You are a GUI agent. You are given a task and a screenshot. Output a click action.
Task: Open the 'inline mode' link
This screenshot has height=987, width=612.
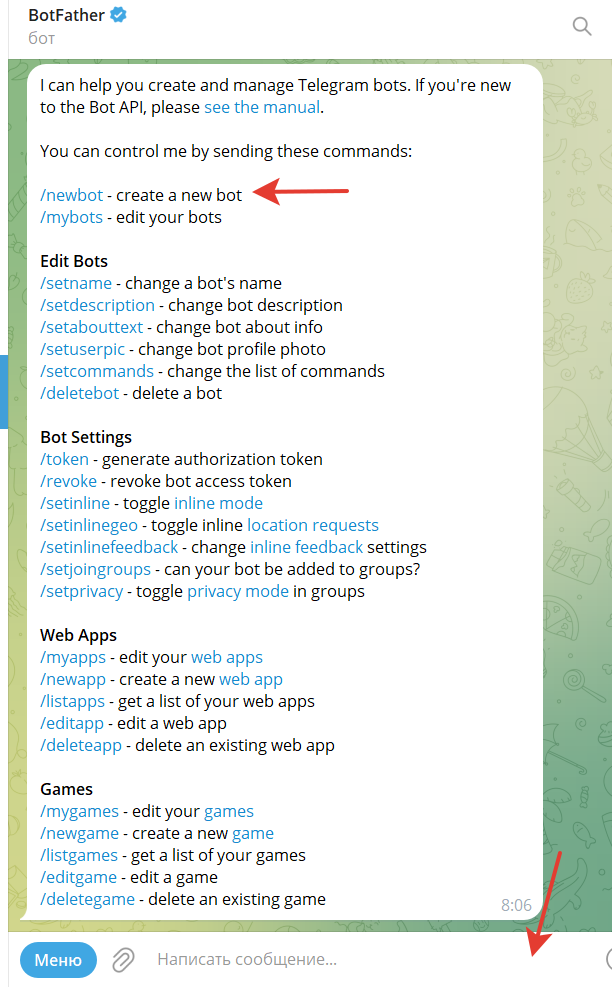[x=218, y=503]
